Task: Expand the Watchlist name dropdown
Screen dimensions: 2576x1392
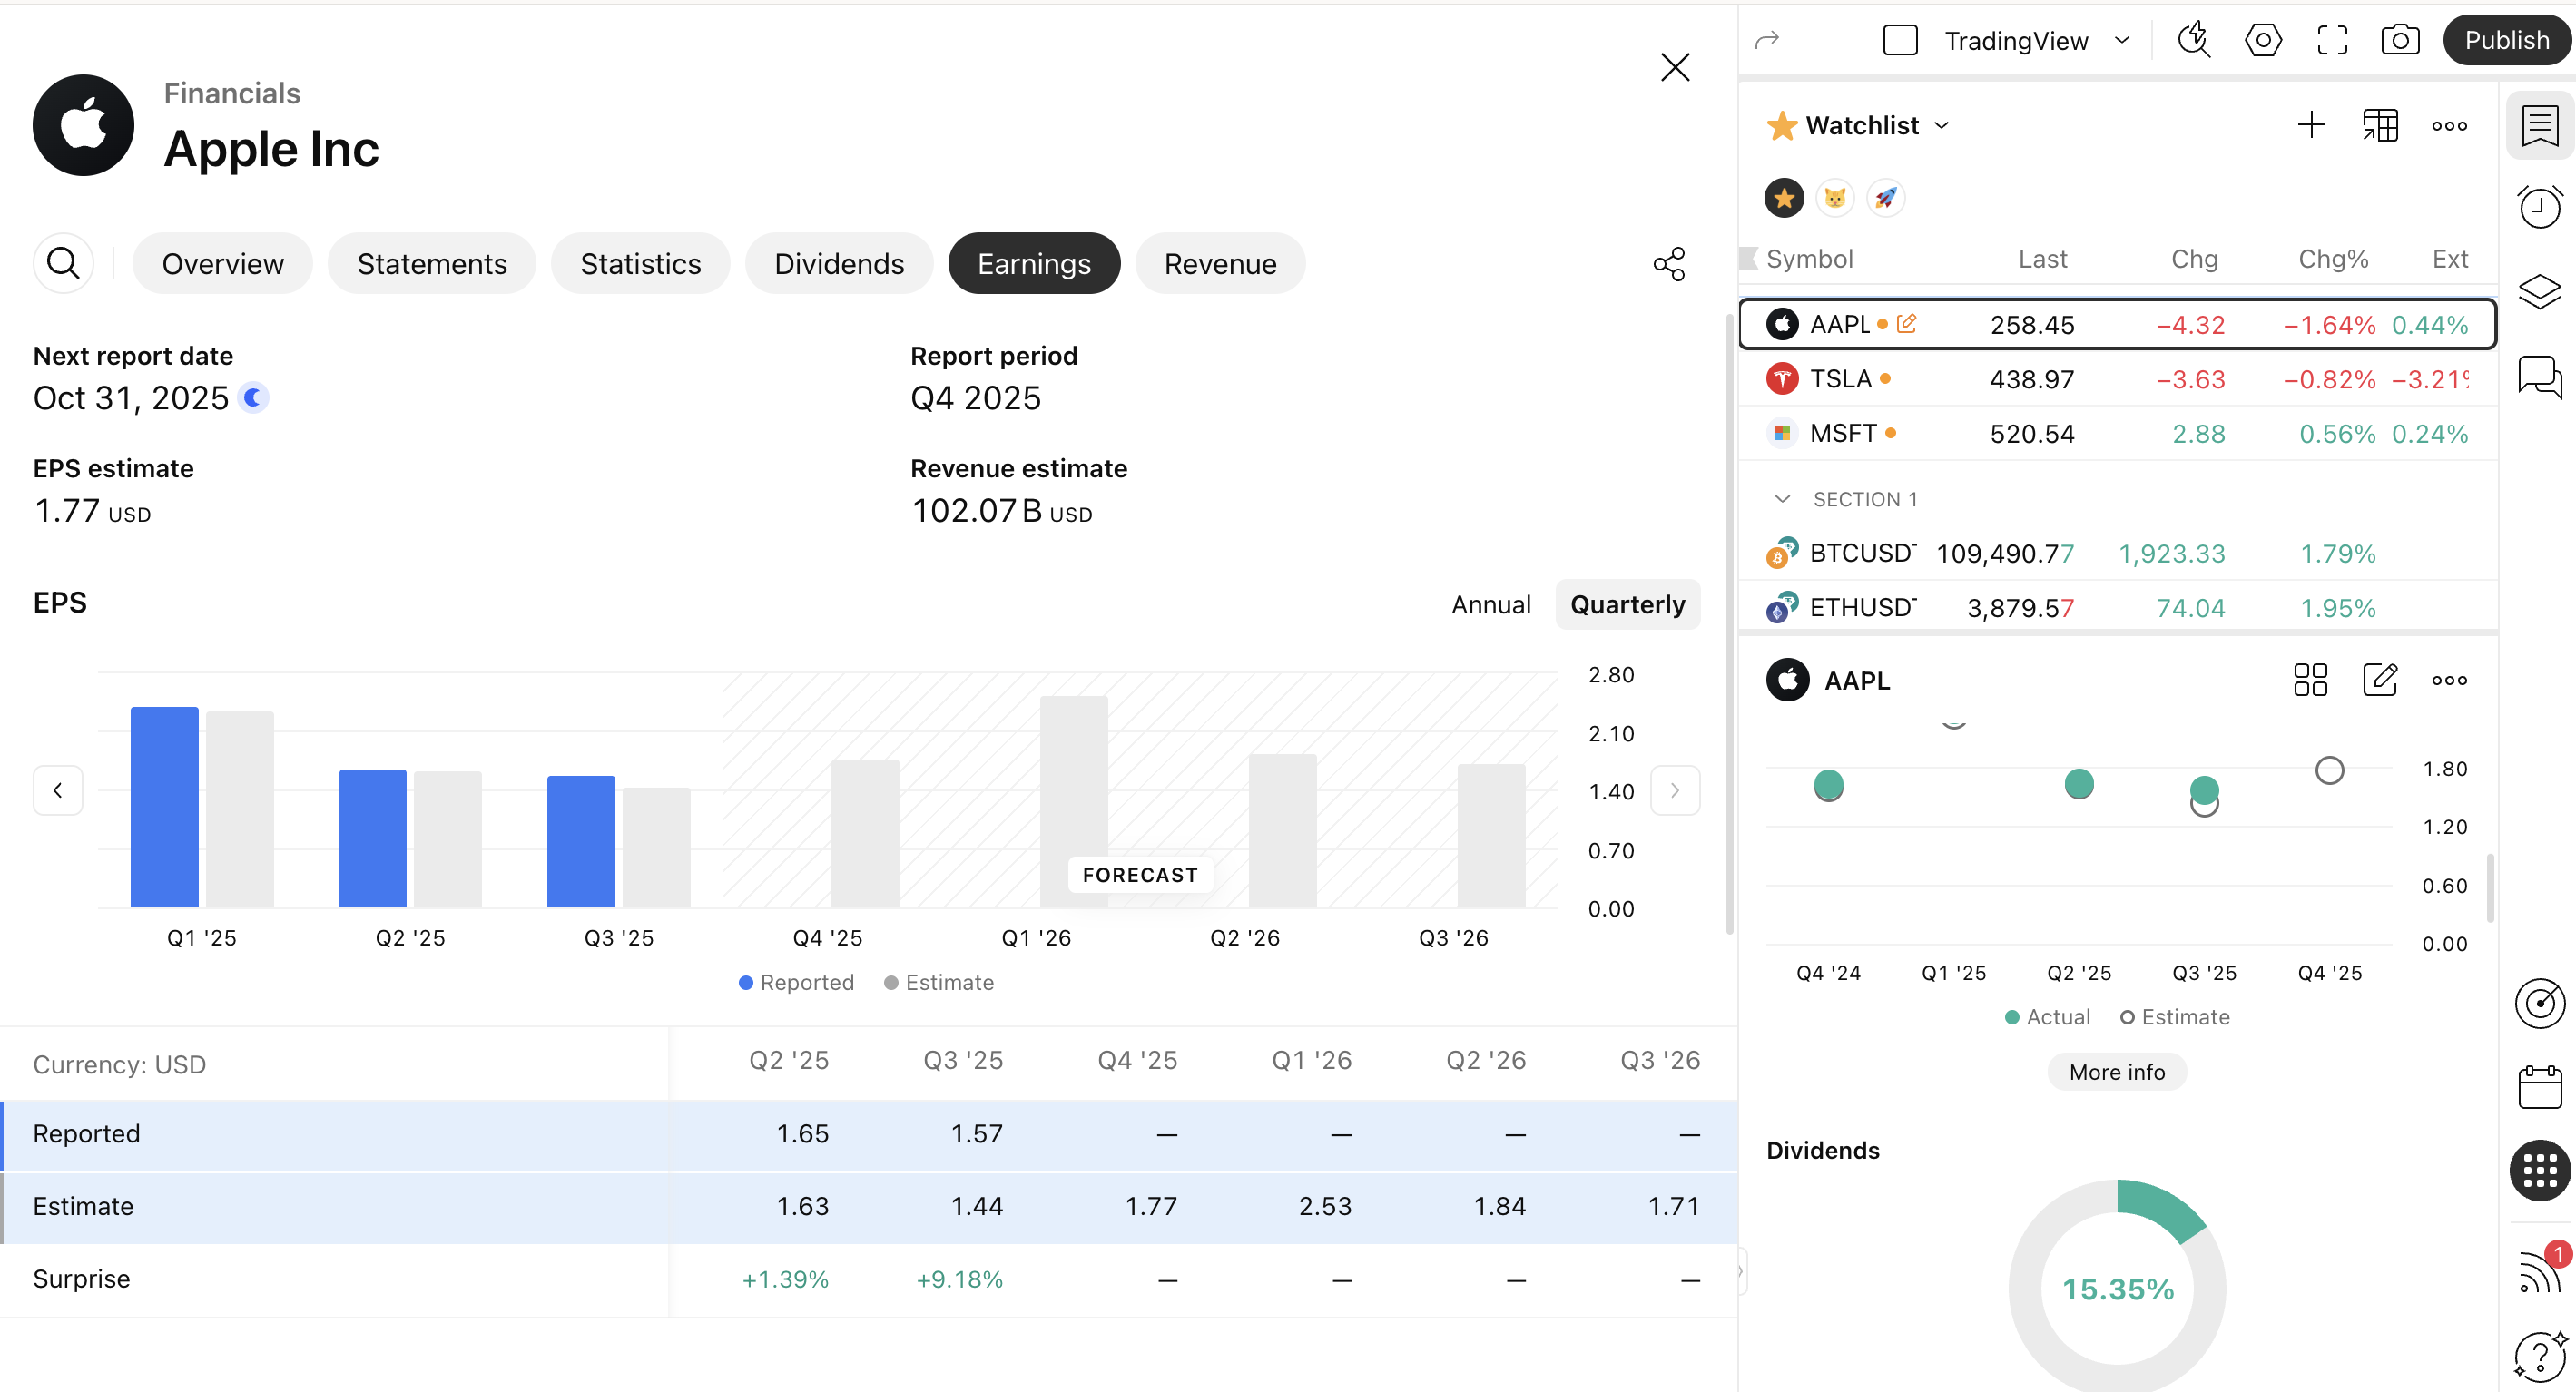Action: click(x=1942, y=125)
